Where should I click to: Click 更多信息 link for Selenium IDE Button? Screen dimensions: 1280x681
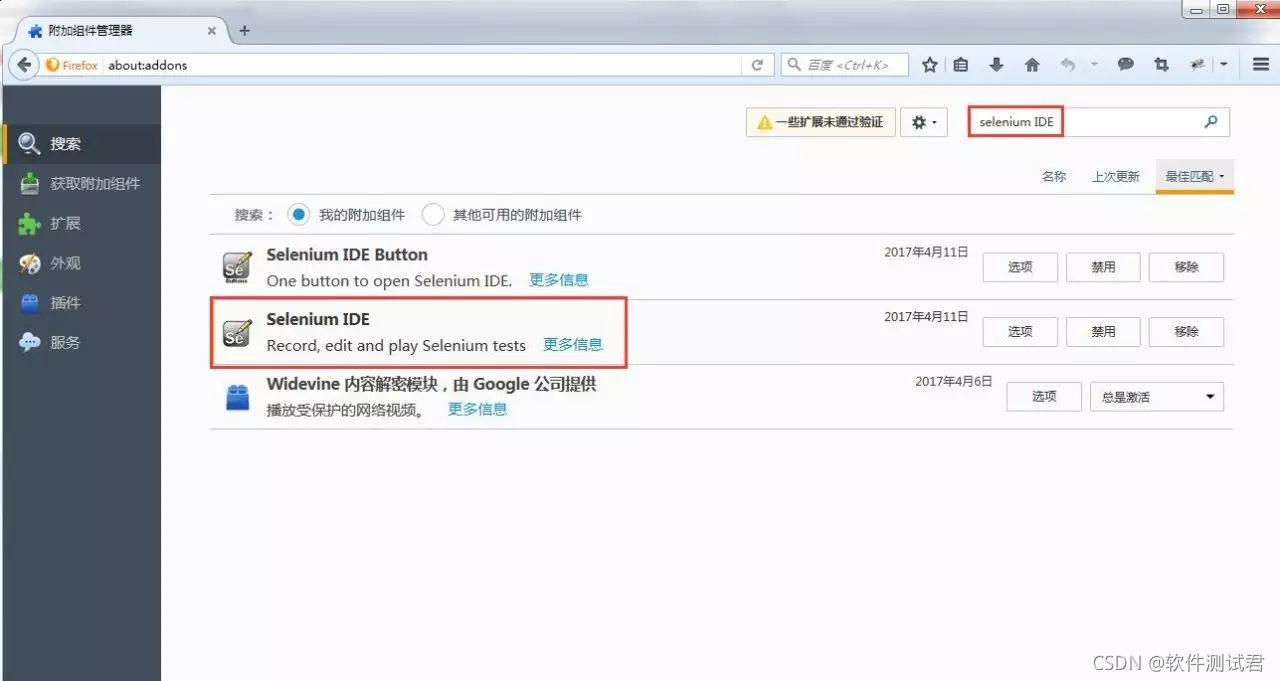tap(559, 280)
